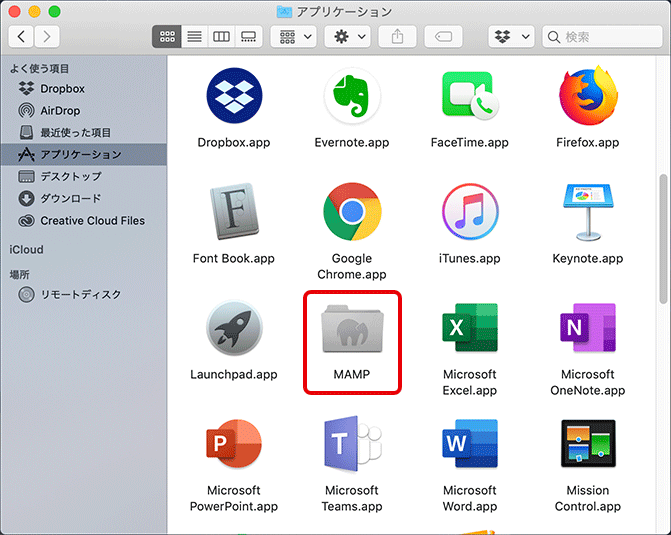Click the Microsoft Teams.app file name label

pyautogui.click(x=352, y=498)
